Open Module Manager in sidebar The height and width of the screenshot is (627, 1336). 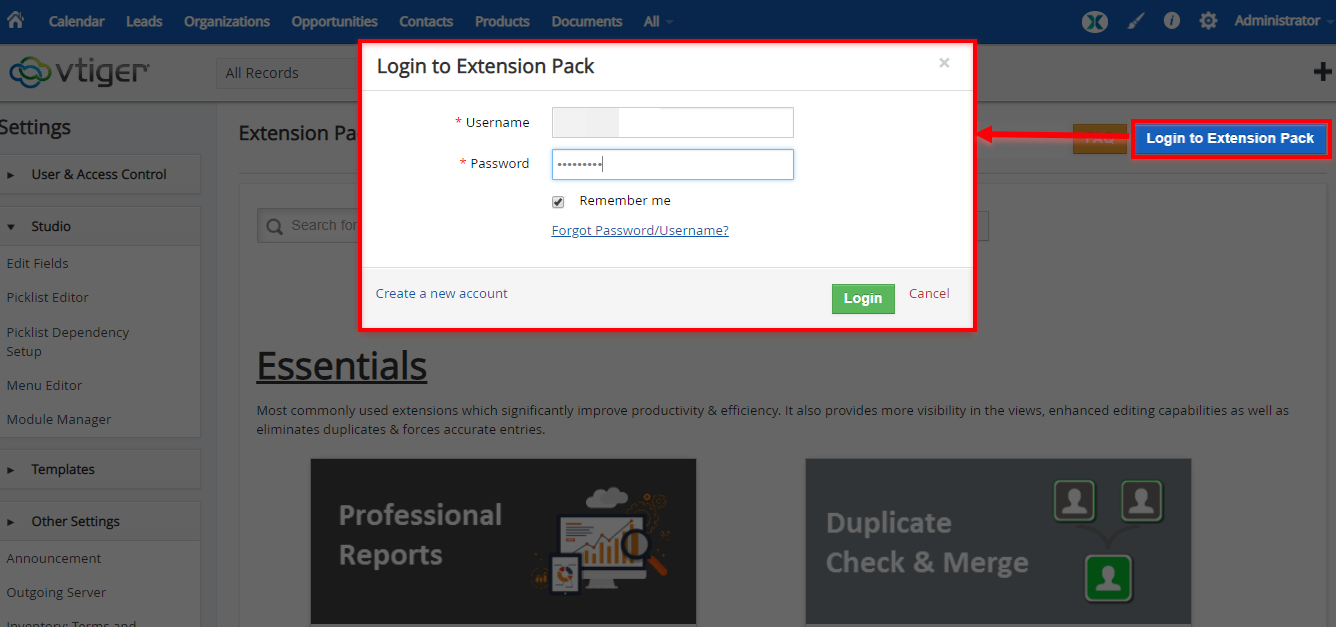coord(59,420)
